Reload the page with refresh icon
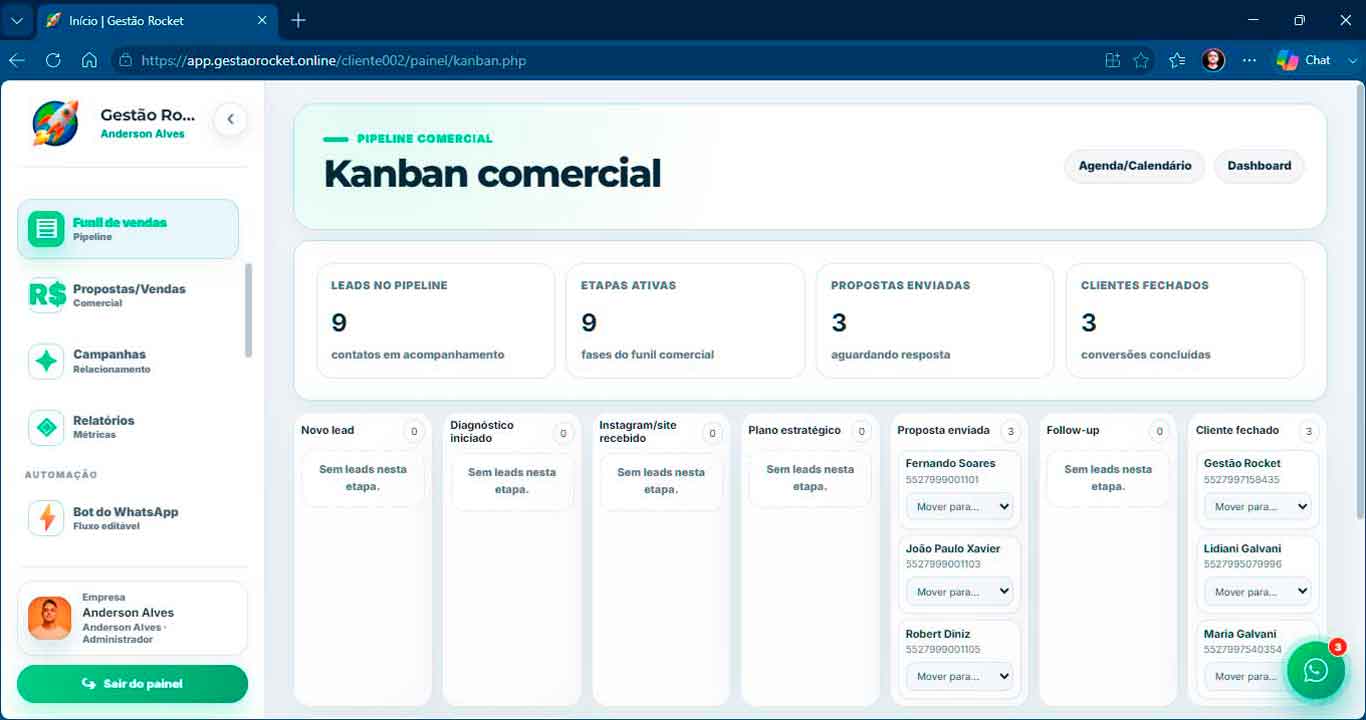 pos(53,60)
